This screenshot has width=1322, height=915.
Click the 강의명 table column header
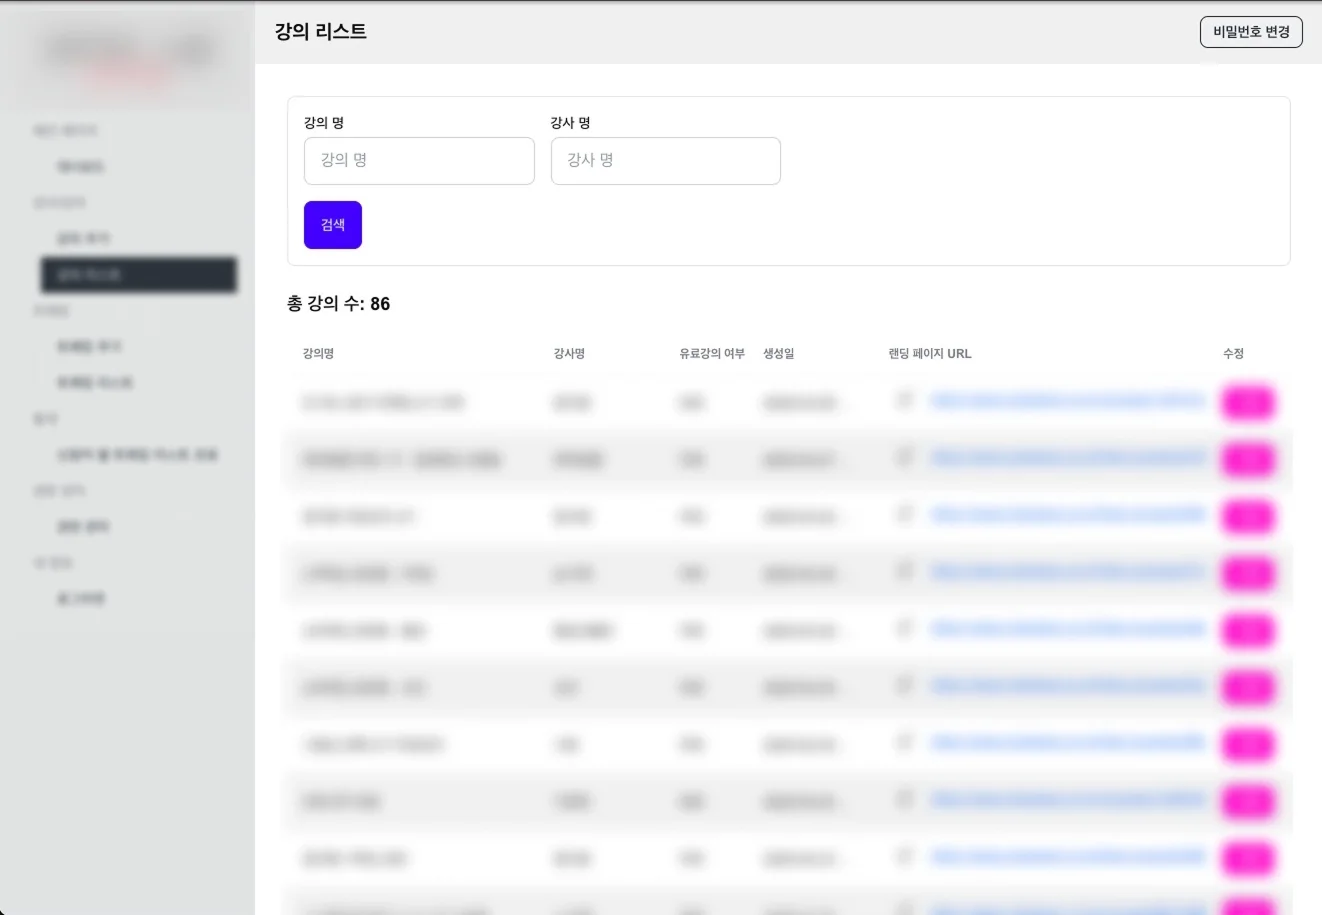[318, 354]
